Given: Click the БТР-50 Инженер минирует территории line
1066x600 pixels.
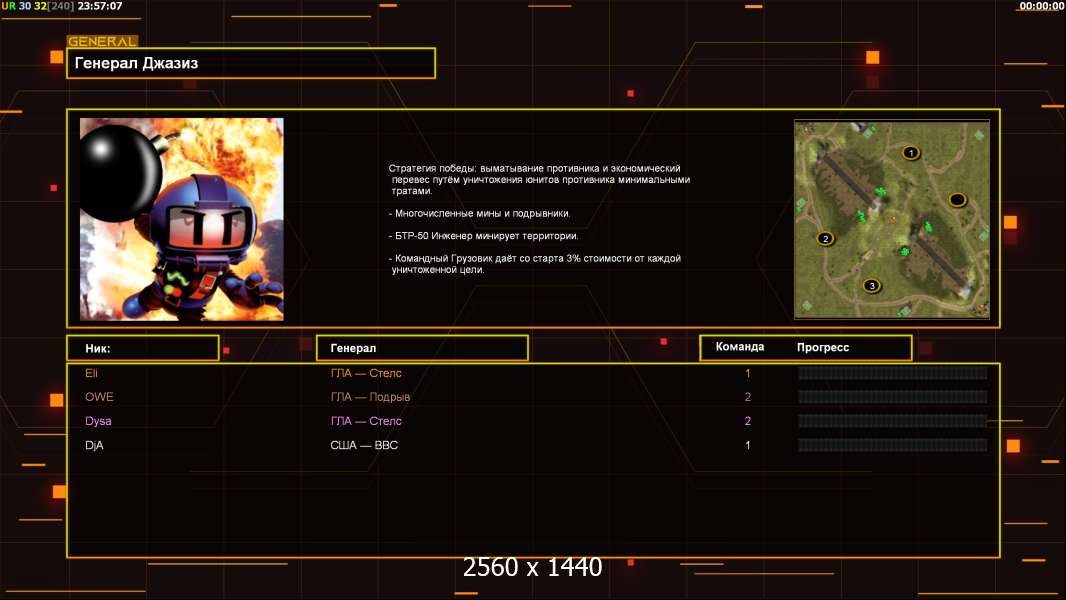Looking at the screenshot, I should point(483,236).
